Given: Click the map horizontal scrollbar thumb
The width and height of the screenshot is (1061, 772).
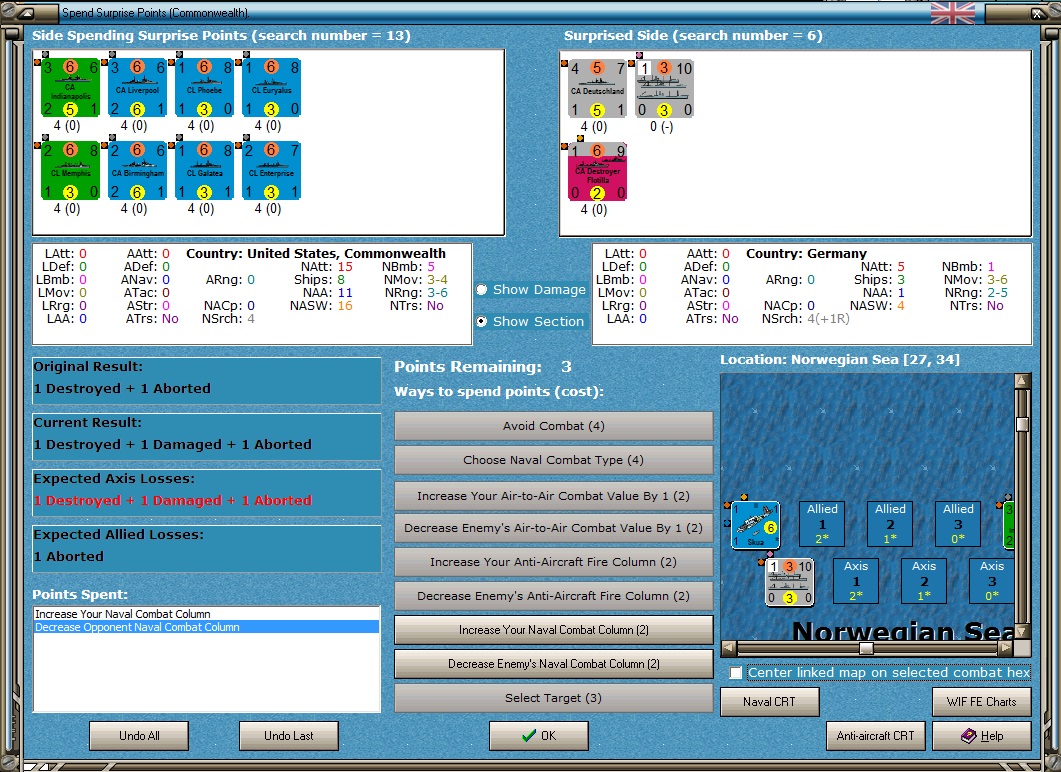Looking at the screenshot, I should 866,649.
